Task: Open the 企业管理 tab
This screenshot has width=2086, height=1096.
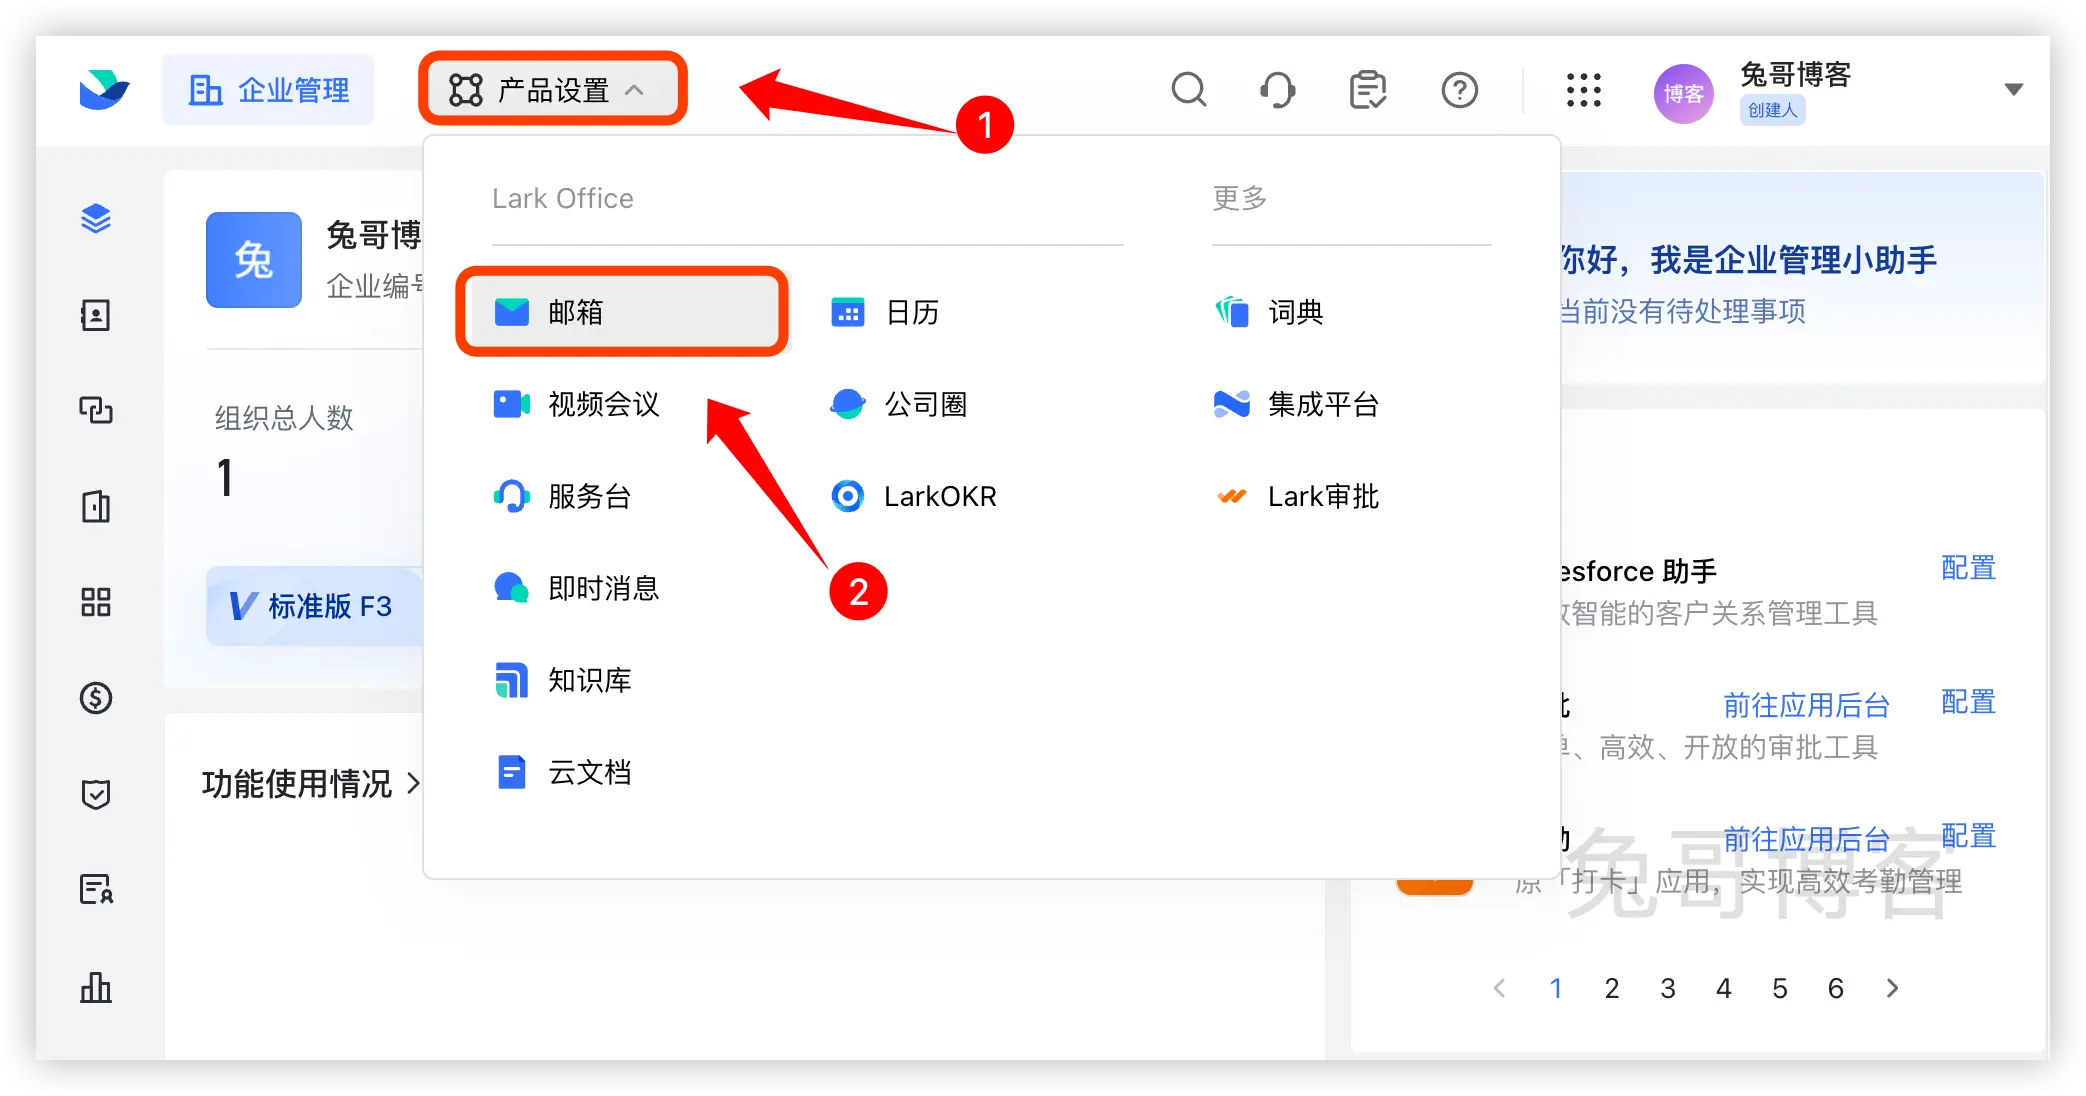Action: click(268, 90)
